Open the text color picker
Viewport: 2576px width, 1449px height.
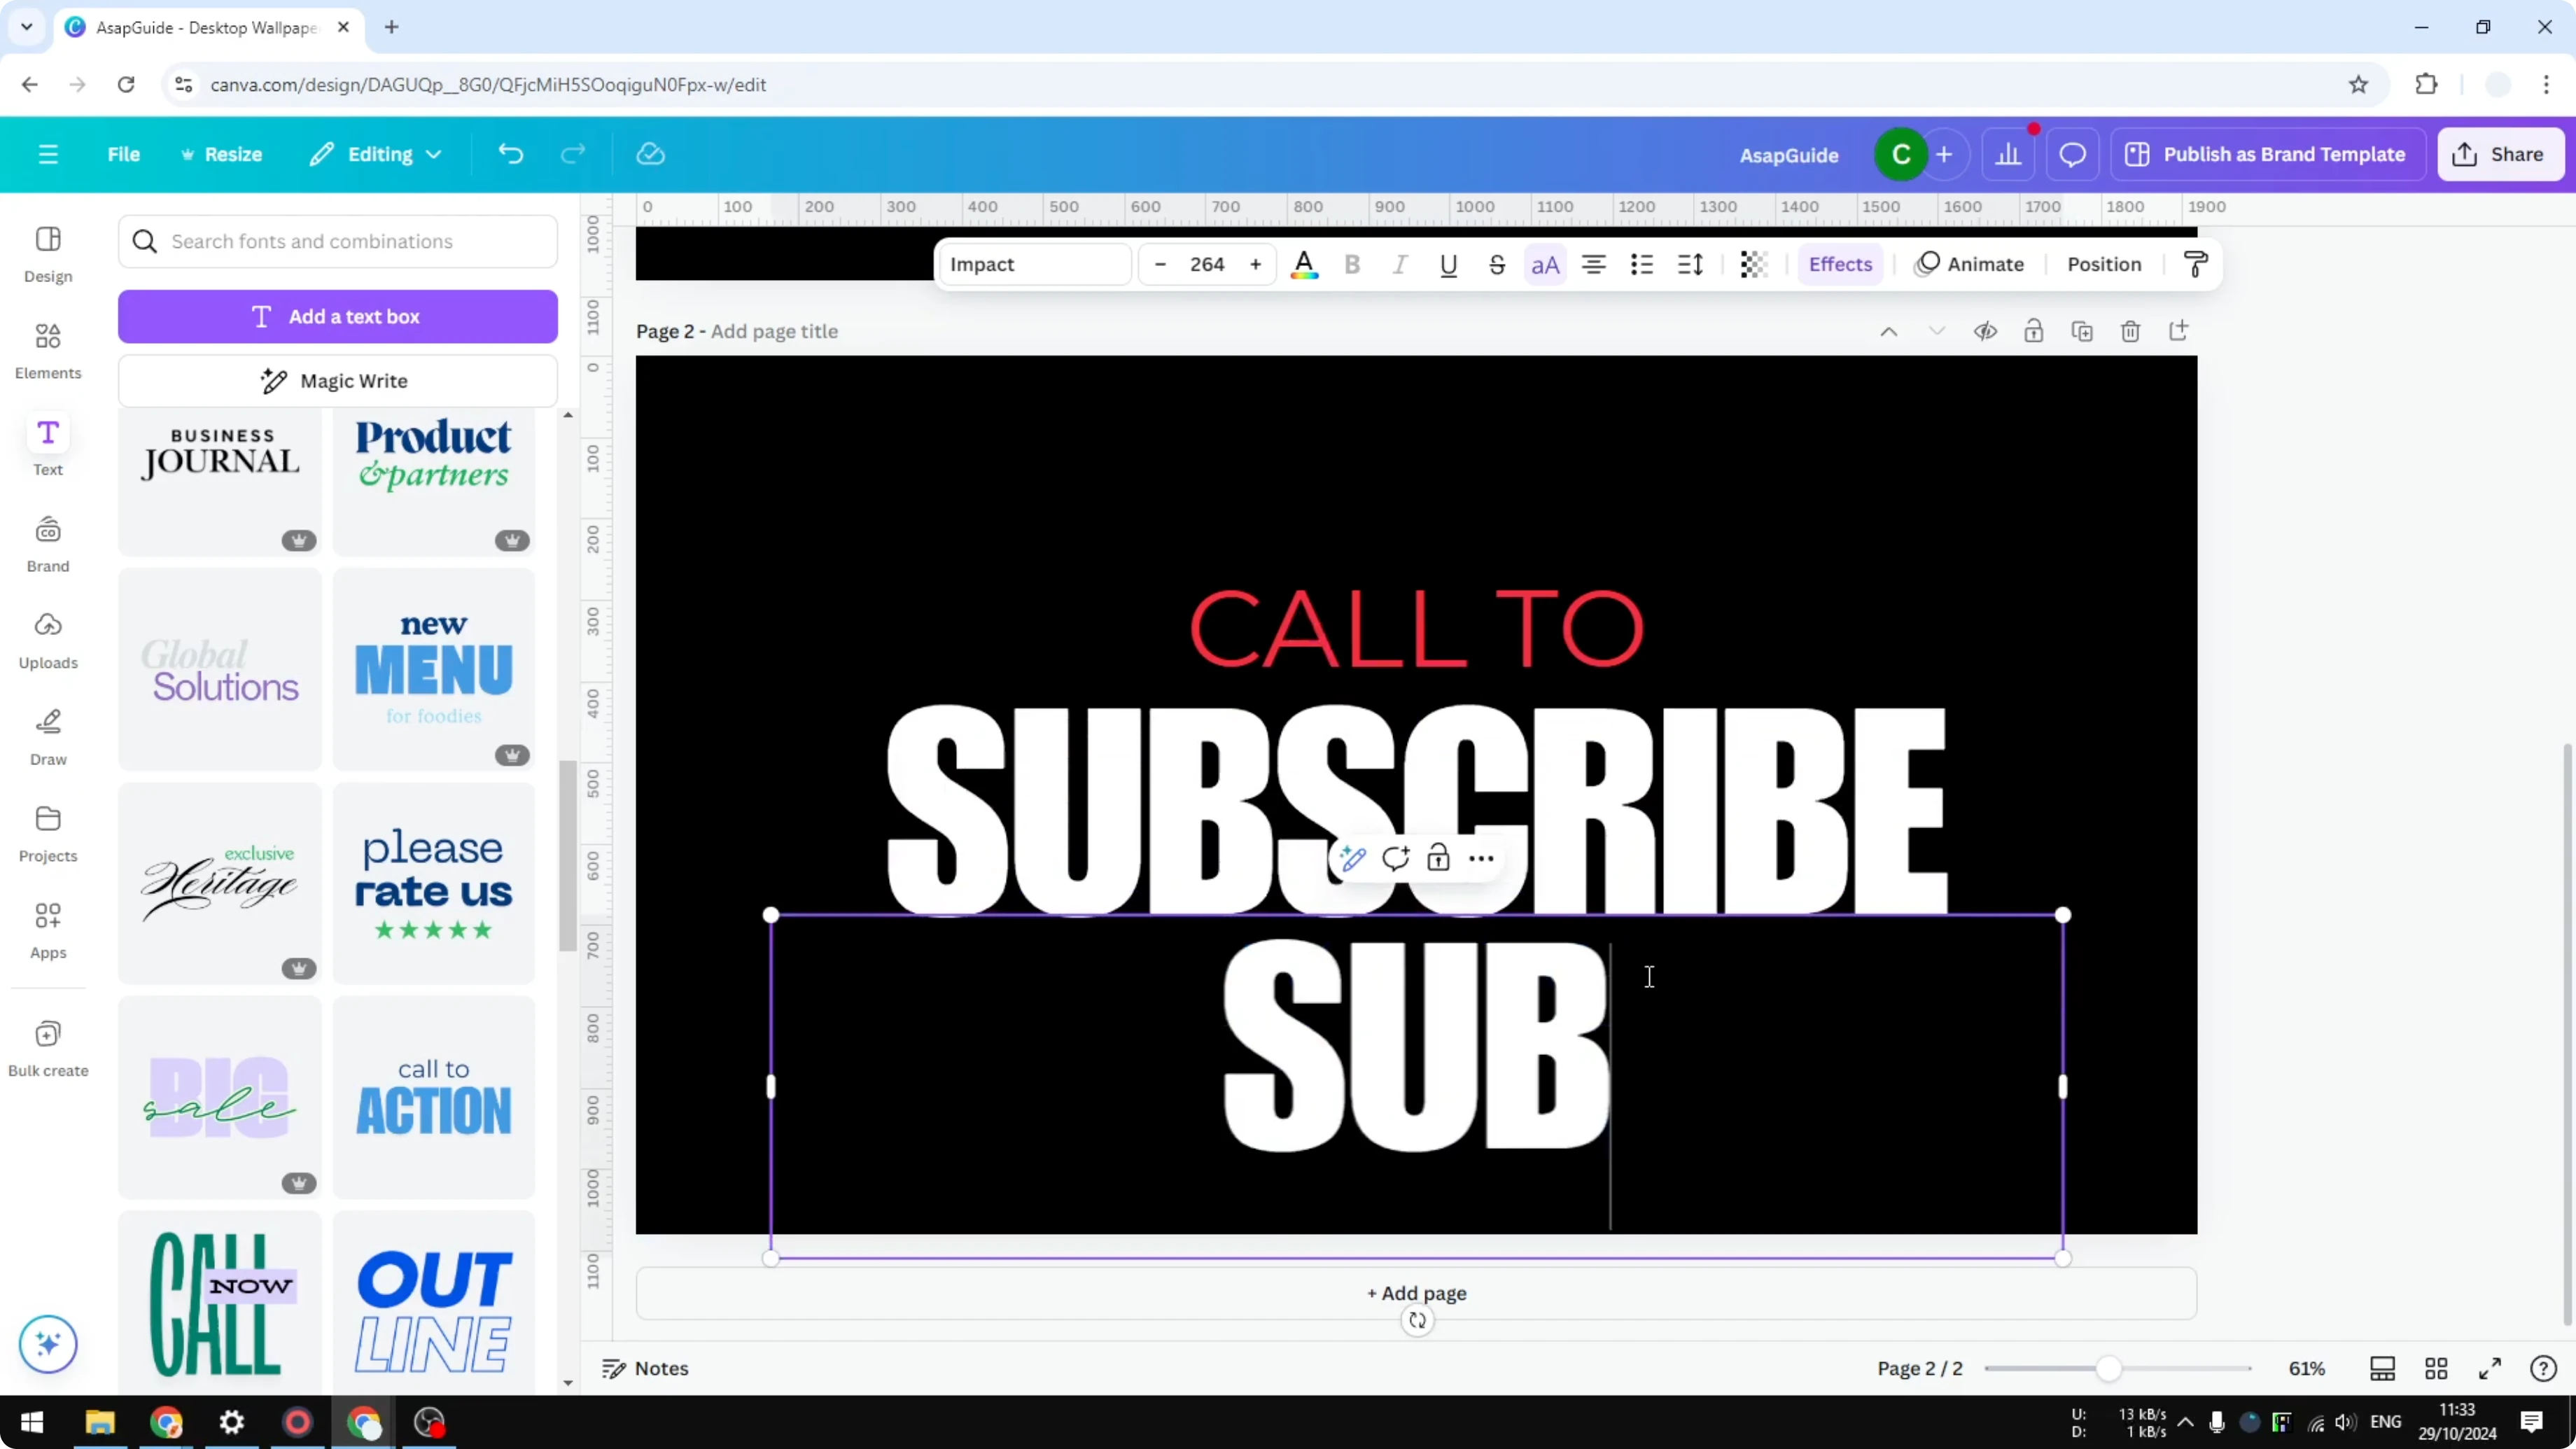point(1305,264)
